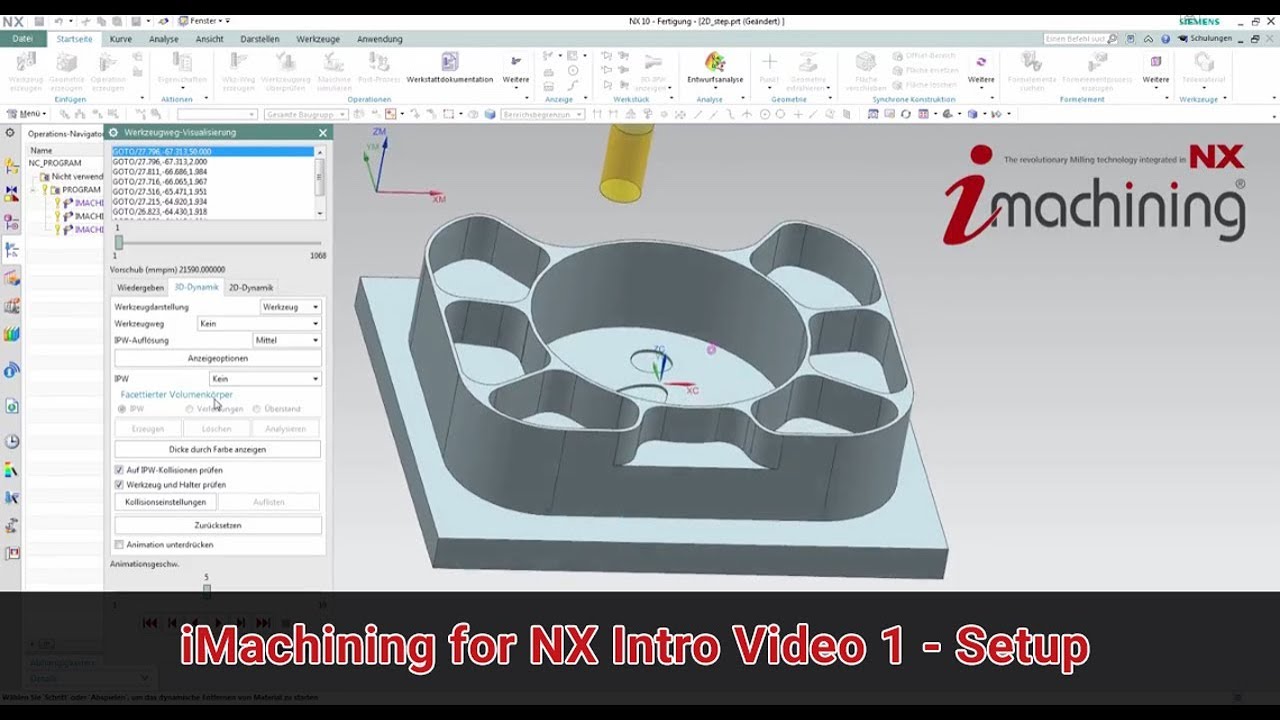Viewport: 1280px width, 720px height.
Task: Click the save icon in quick access toolbar
Action: tap(39, 21)
